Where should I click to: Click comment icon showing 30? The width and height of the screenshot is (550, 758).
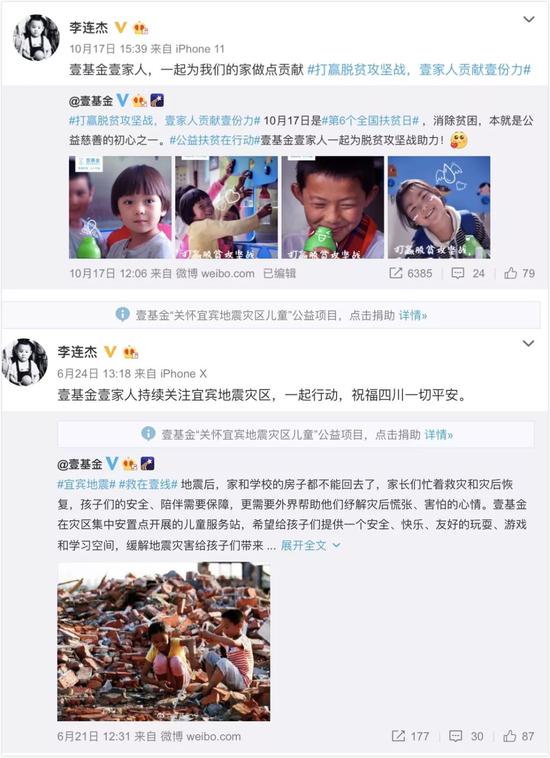pos(455,736)
